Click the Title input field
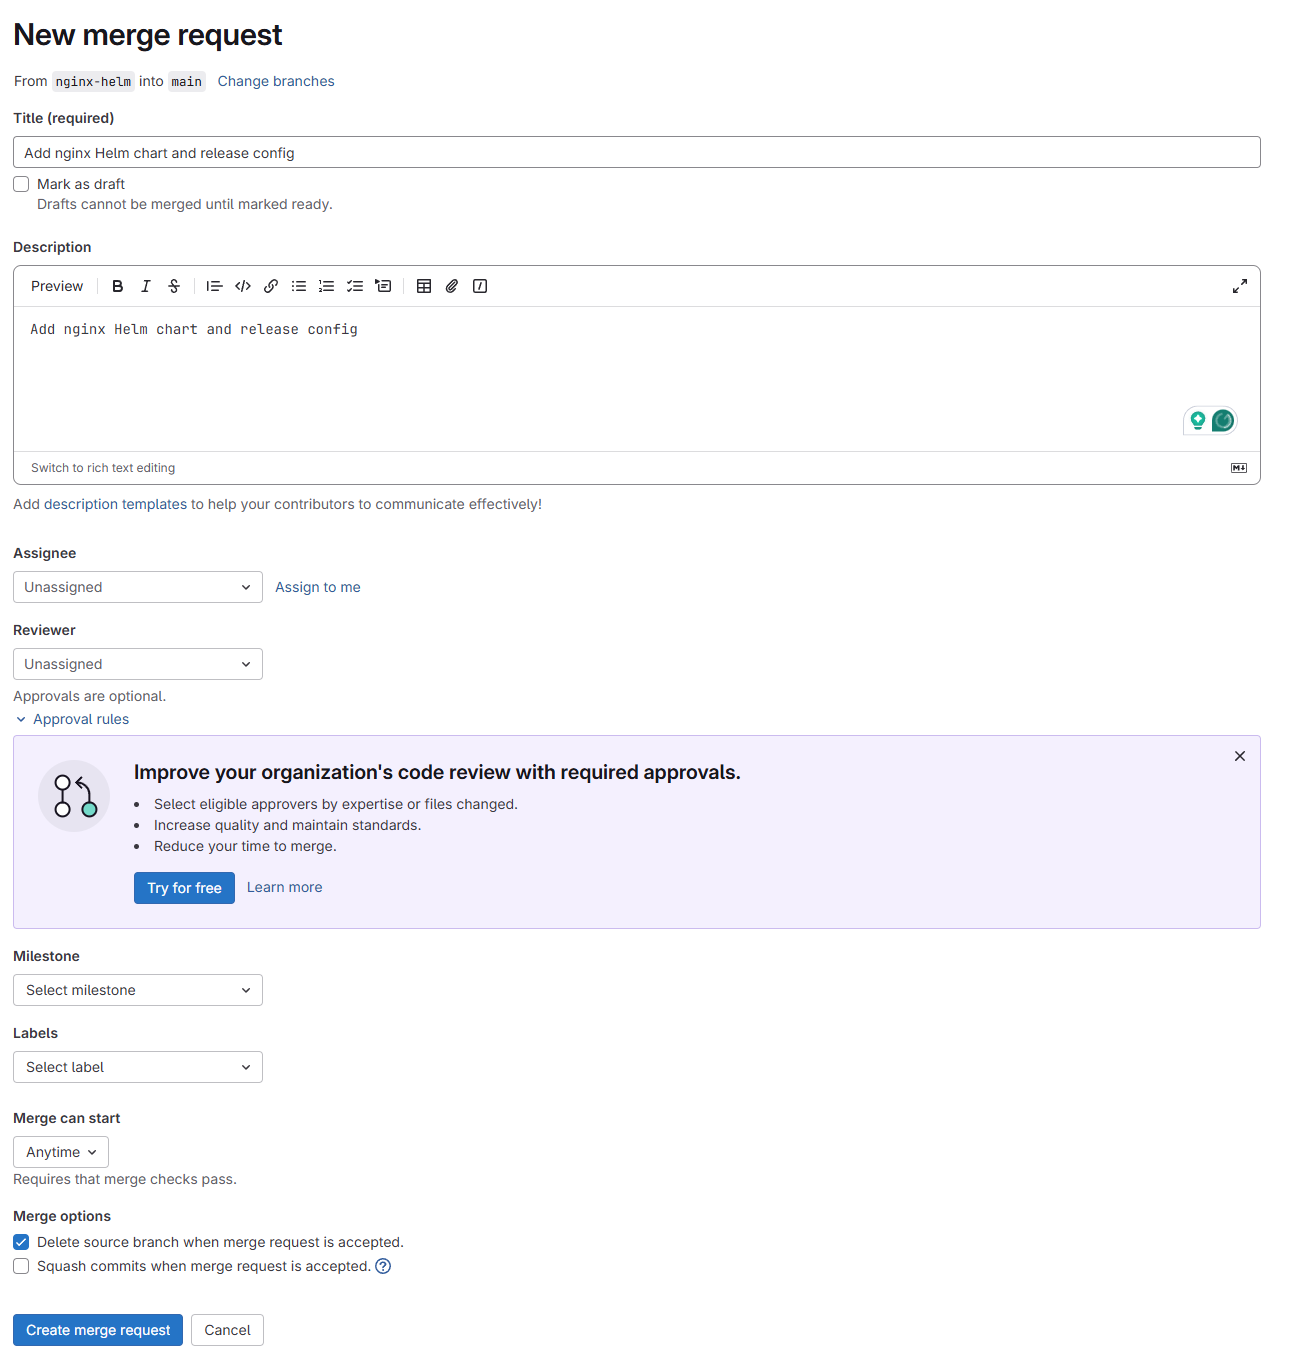Screen dimensions: 1292x1364 coord(637,152)
